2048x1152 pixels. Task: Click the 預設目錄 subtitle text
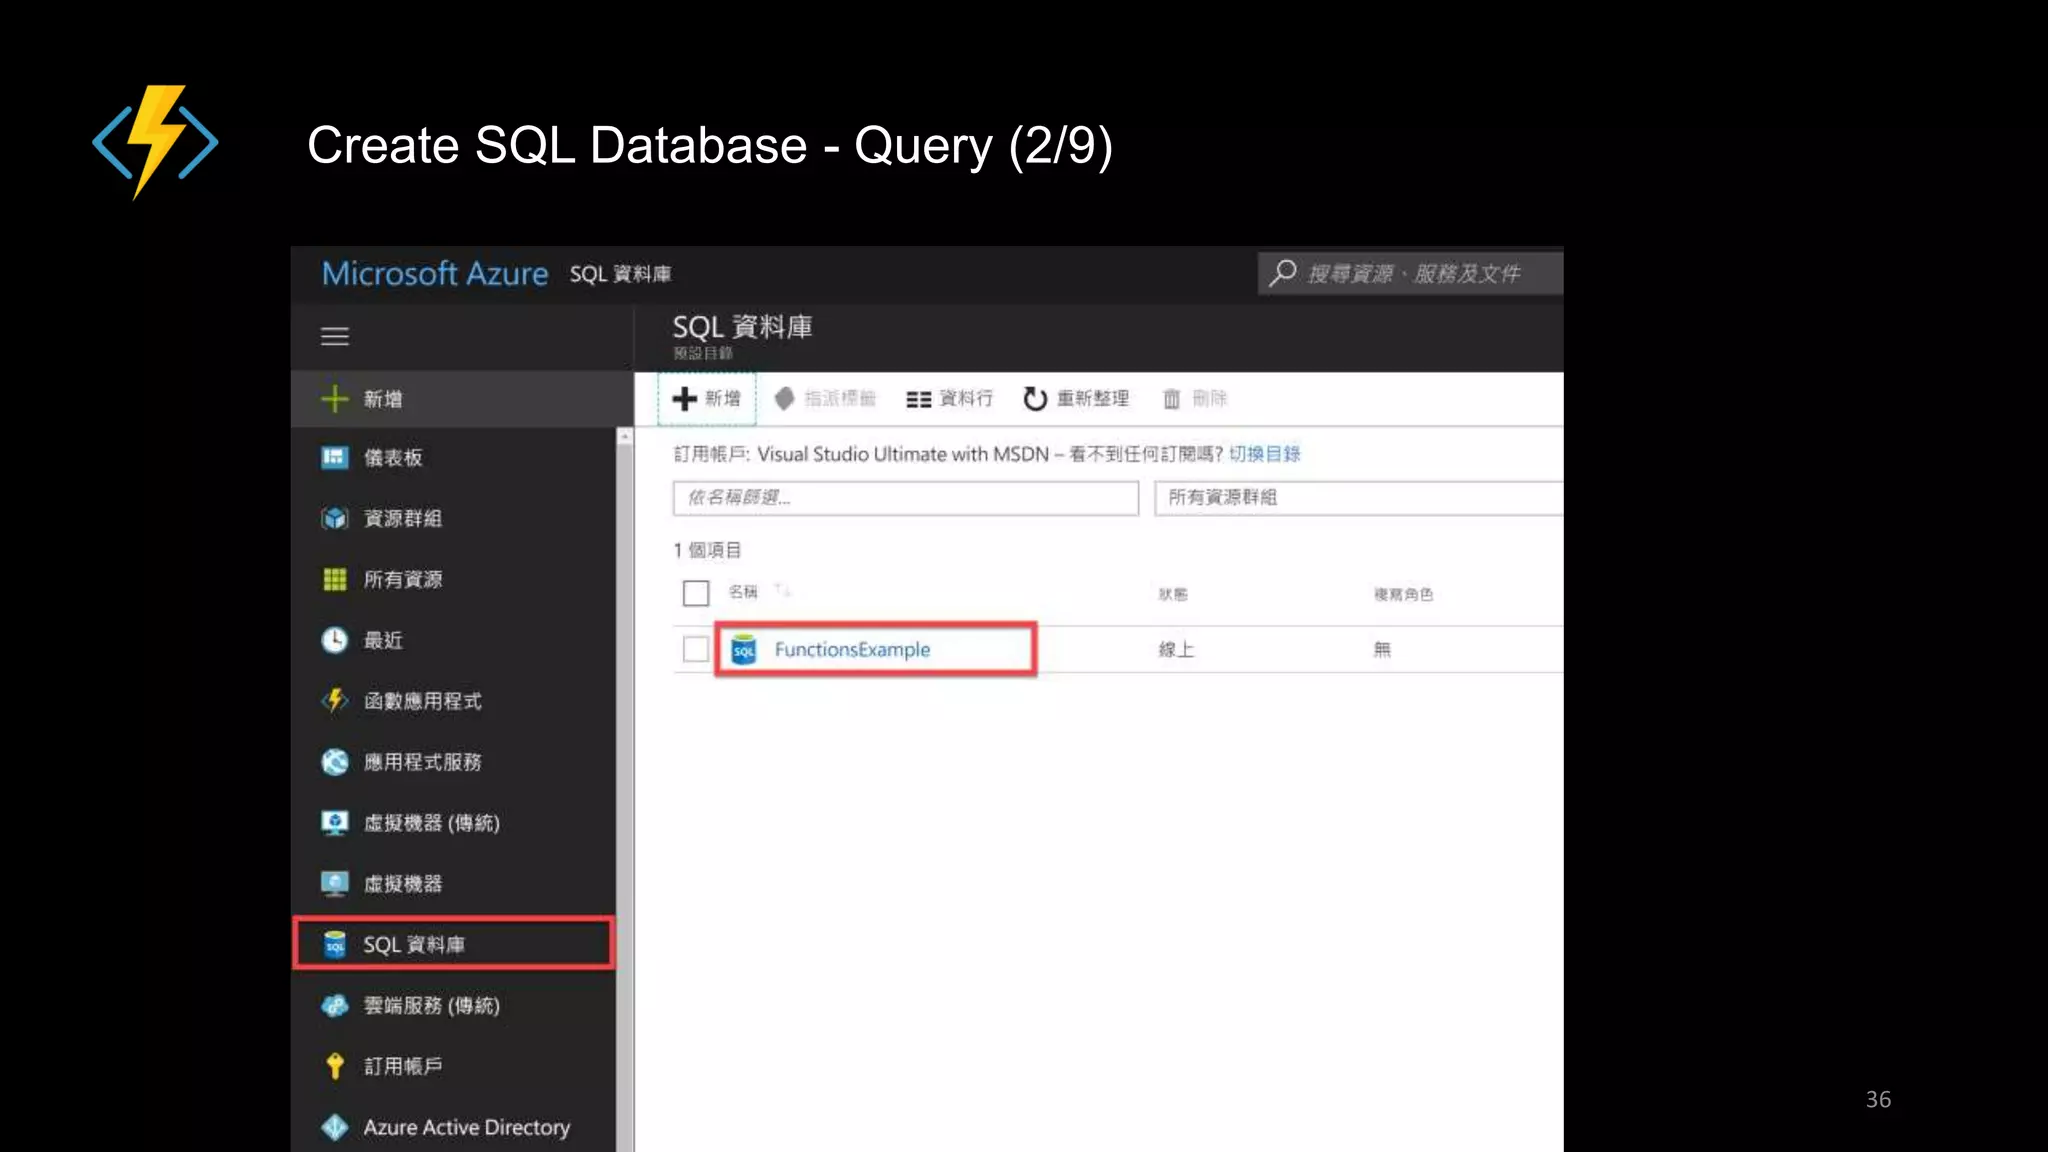703,353
